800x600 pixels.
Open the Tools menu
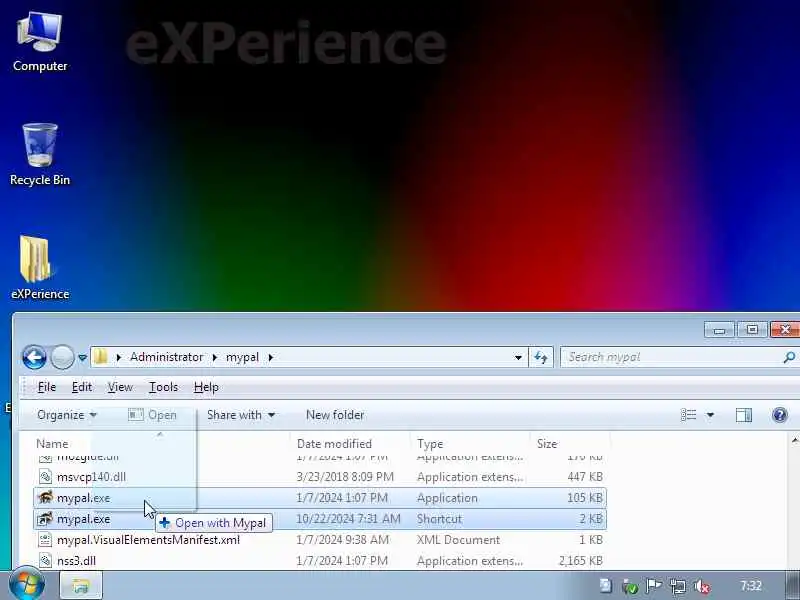click(163, 387)
